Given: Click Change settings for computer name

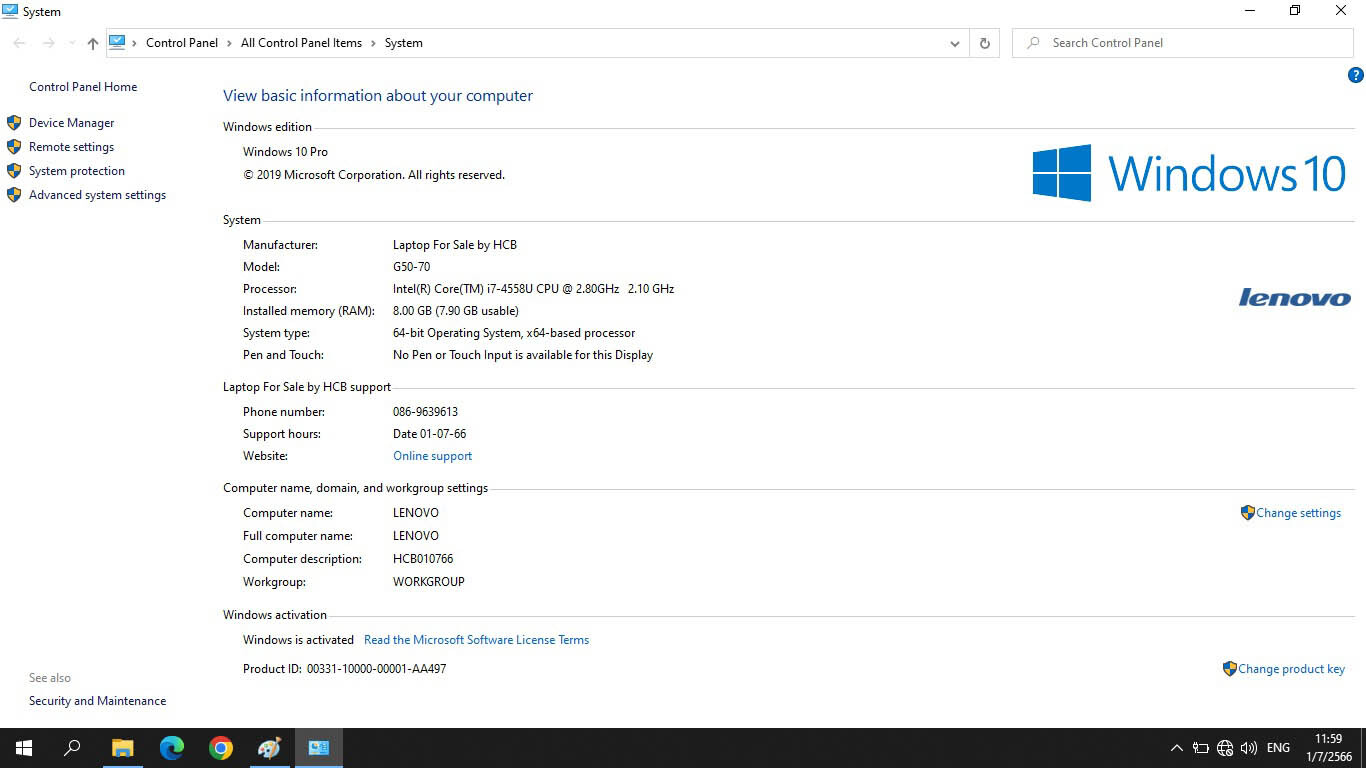Looking at the screenshot, I should pos(1298,513).
